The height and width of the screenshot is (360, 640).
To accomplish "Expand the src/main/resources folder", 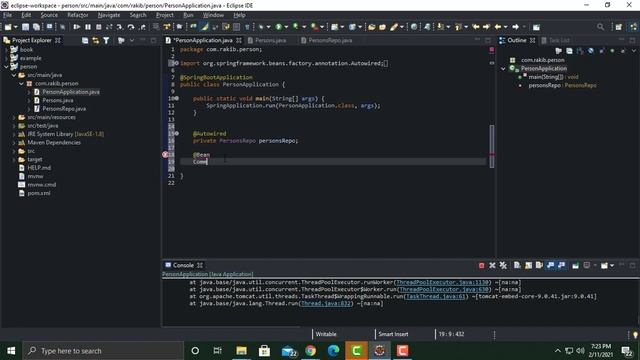I will coord(14,118).
